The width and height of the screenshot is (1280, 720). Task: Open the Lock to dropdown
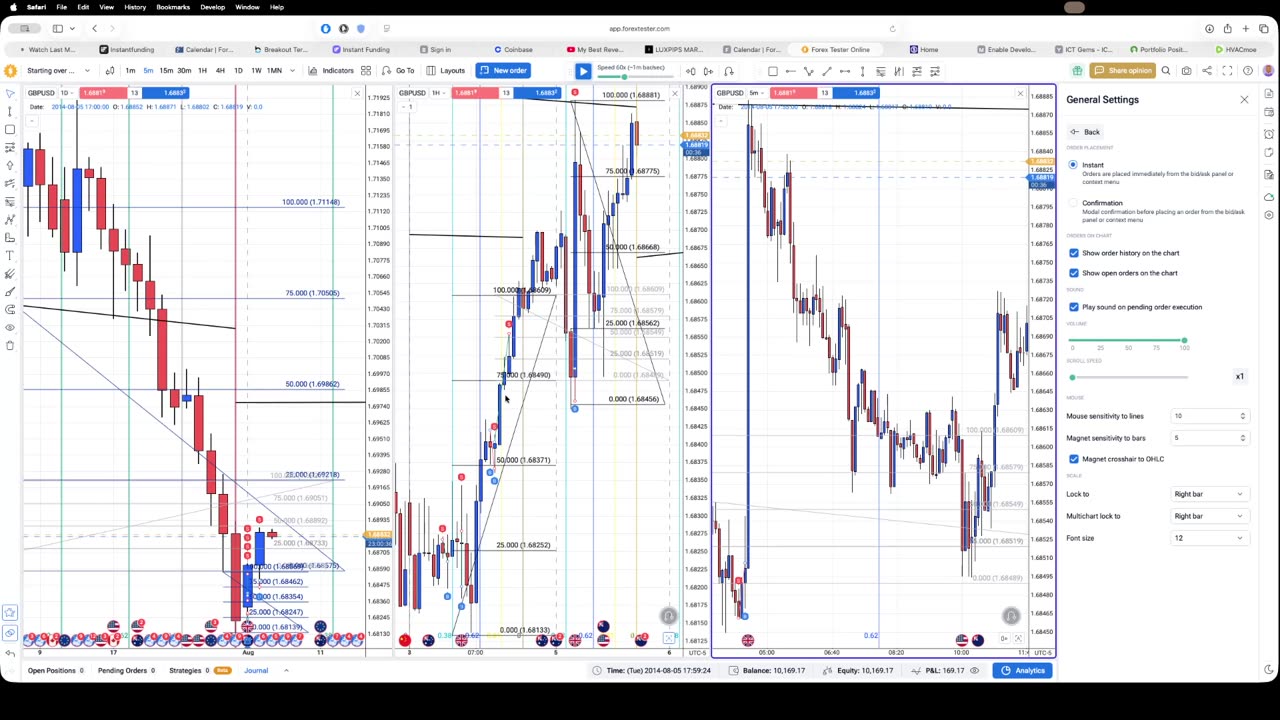(1209, 494)
